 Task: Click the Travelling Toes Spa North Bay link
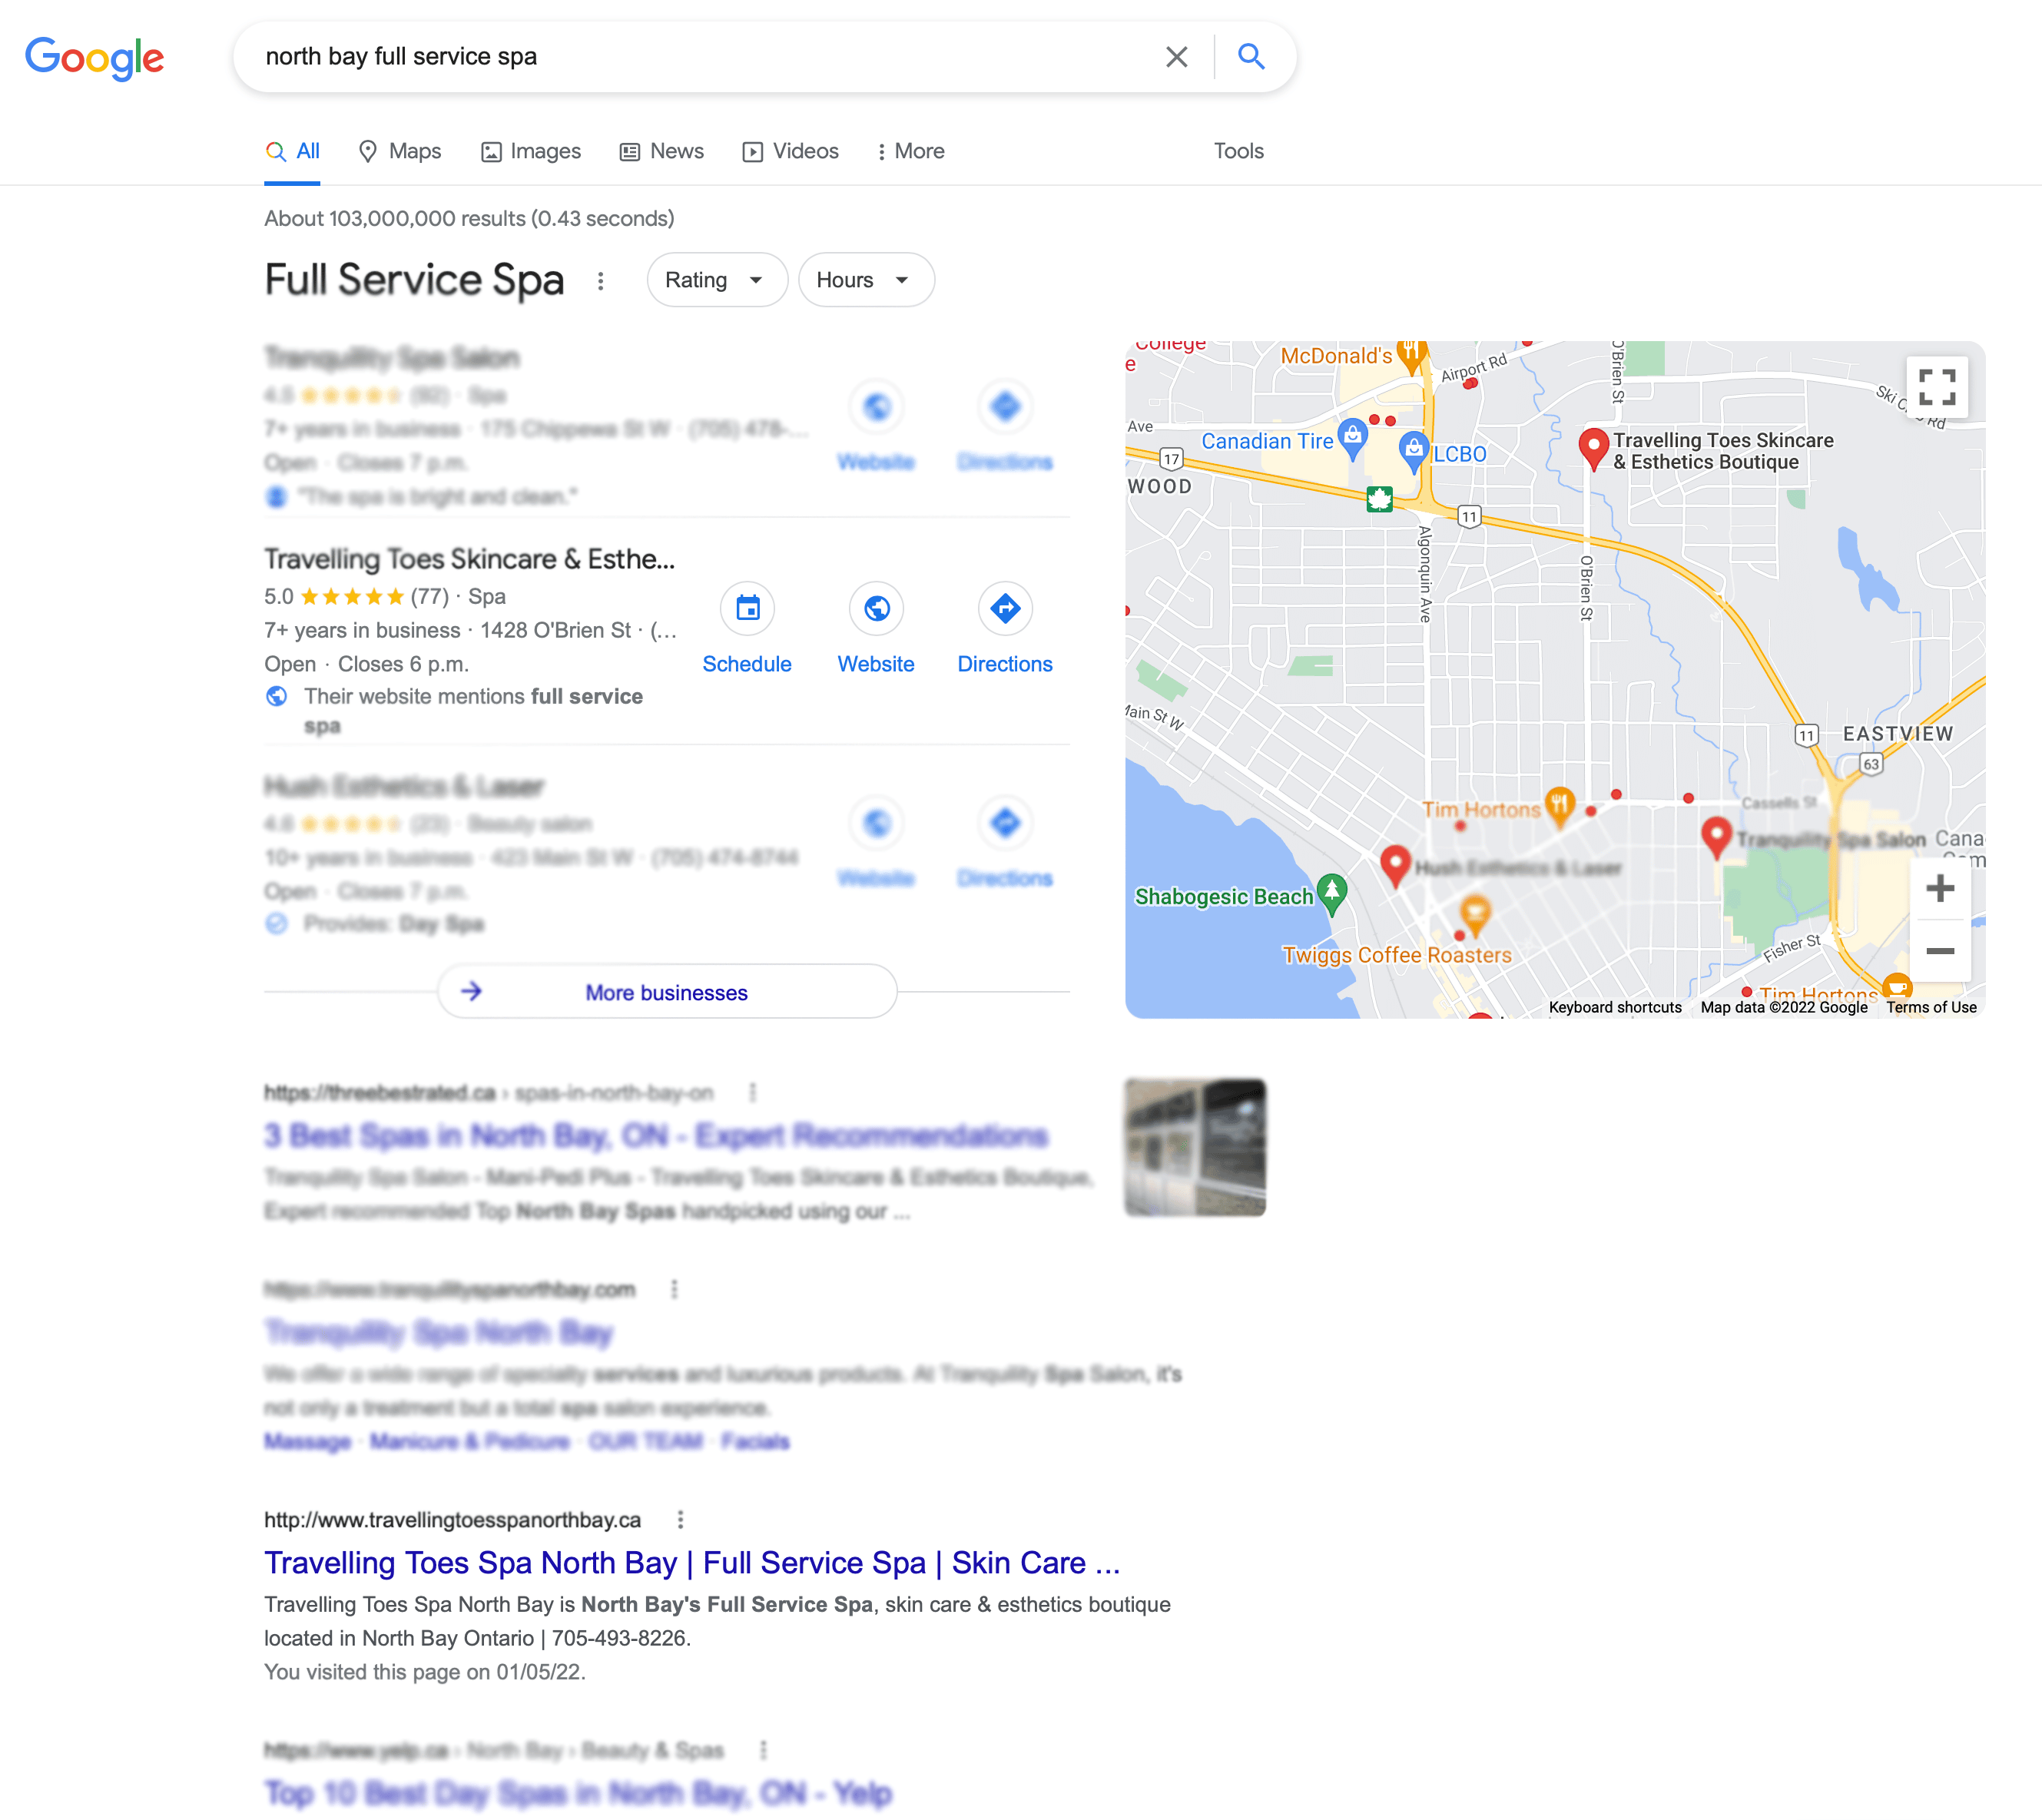click(692, 1562)
